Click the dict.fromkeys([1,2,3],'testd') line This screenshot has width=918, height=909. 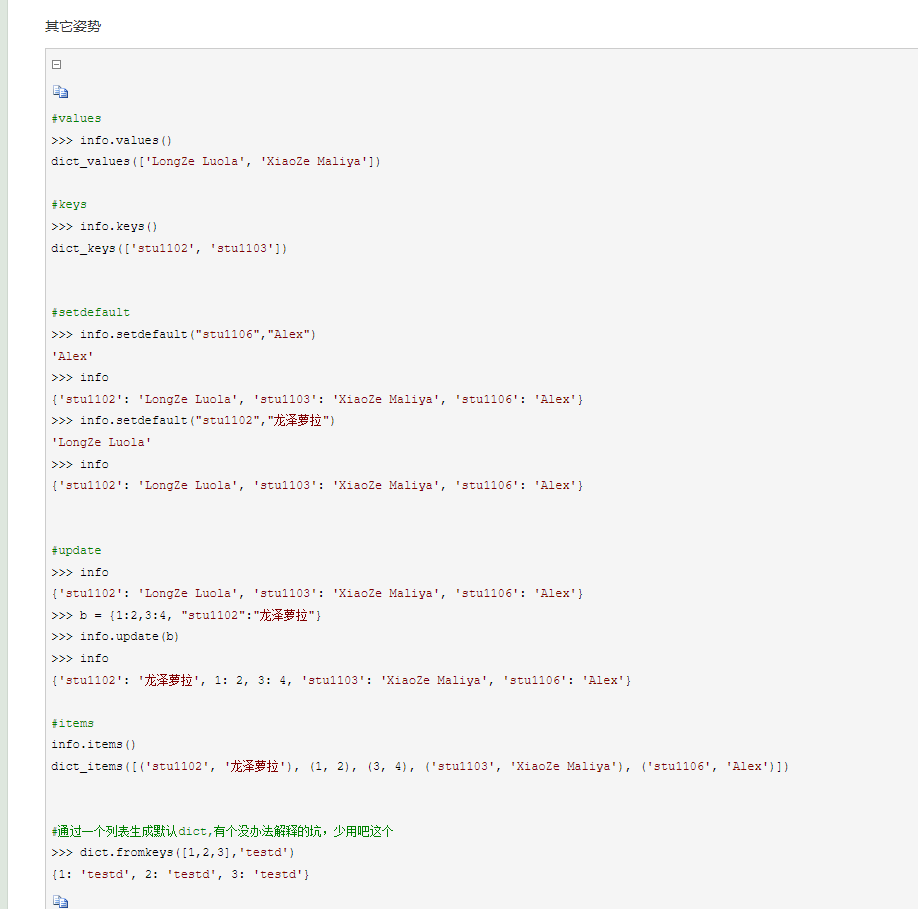click(x=173, y=853)
